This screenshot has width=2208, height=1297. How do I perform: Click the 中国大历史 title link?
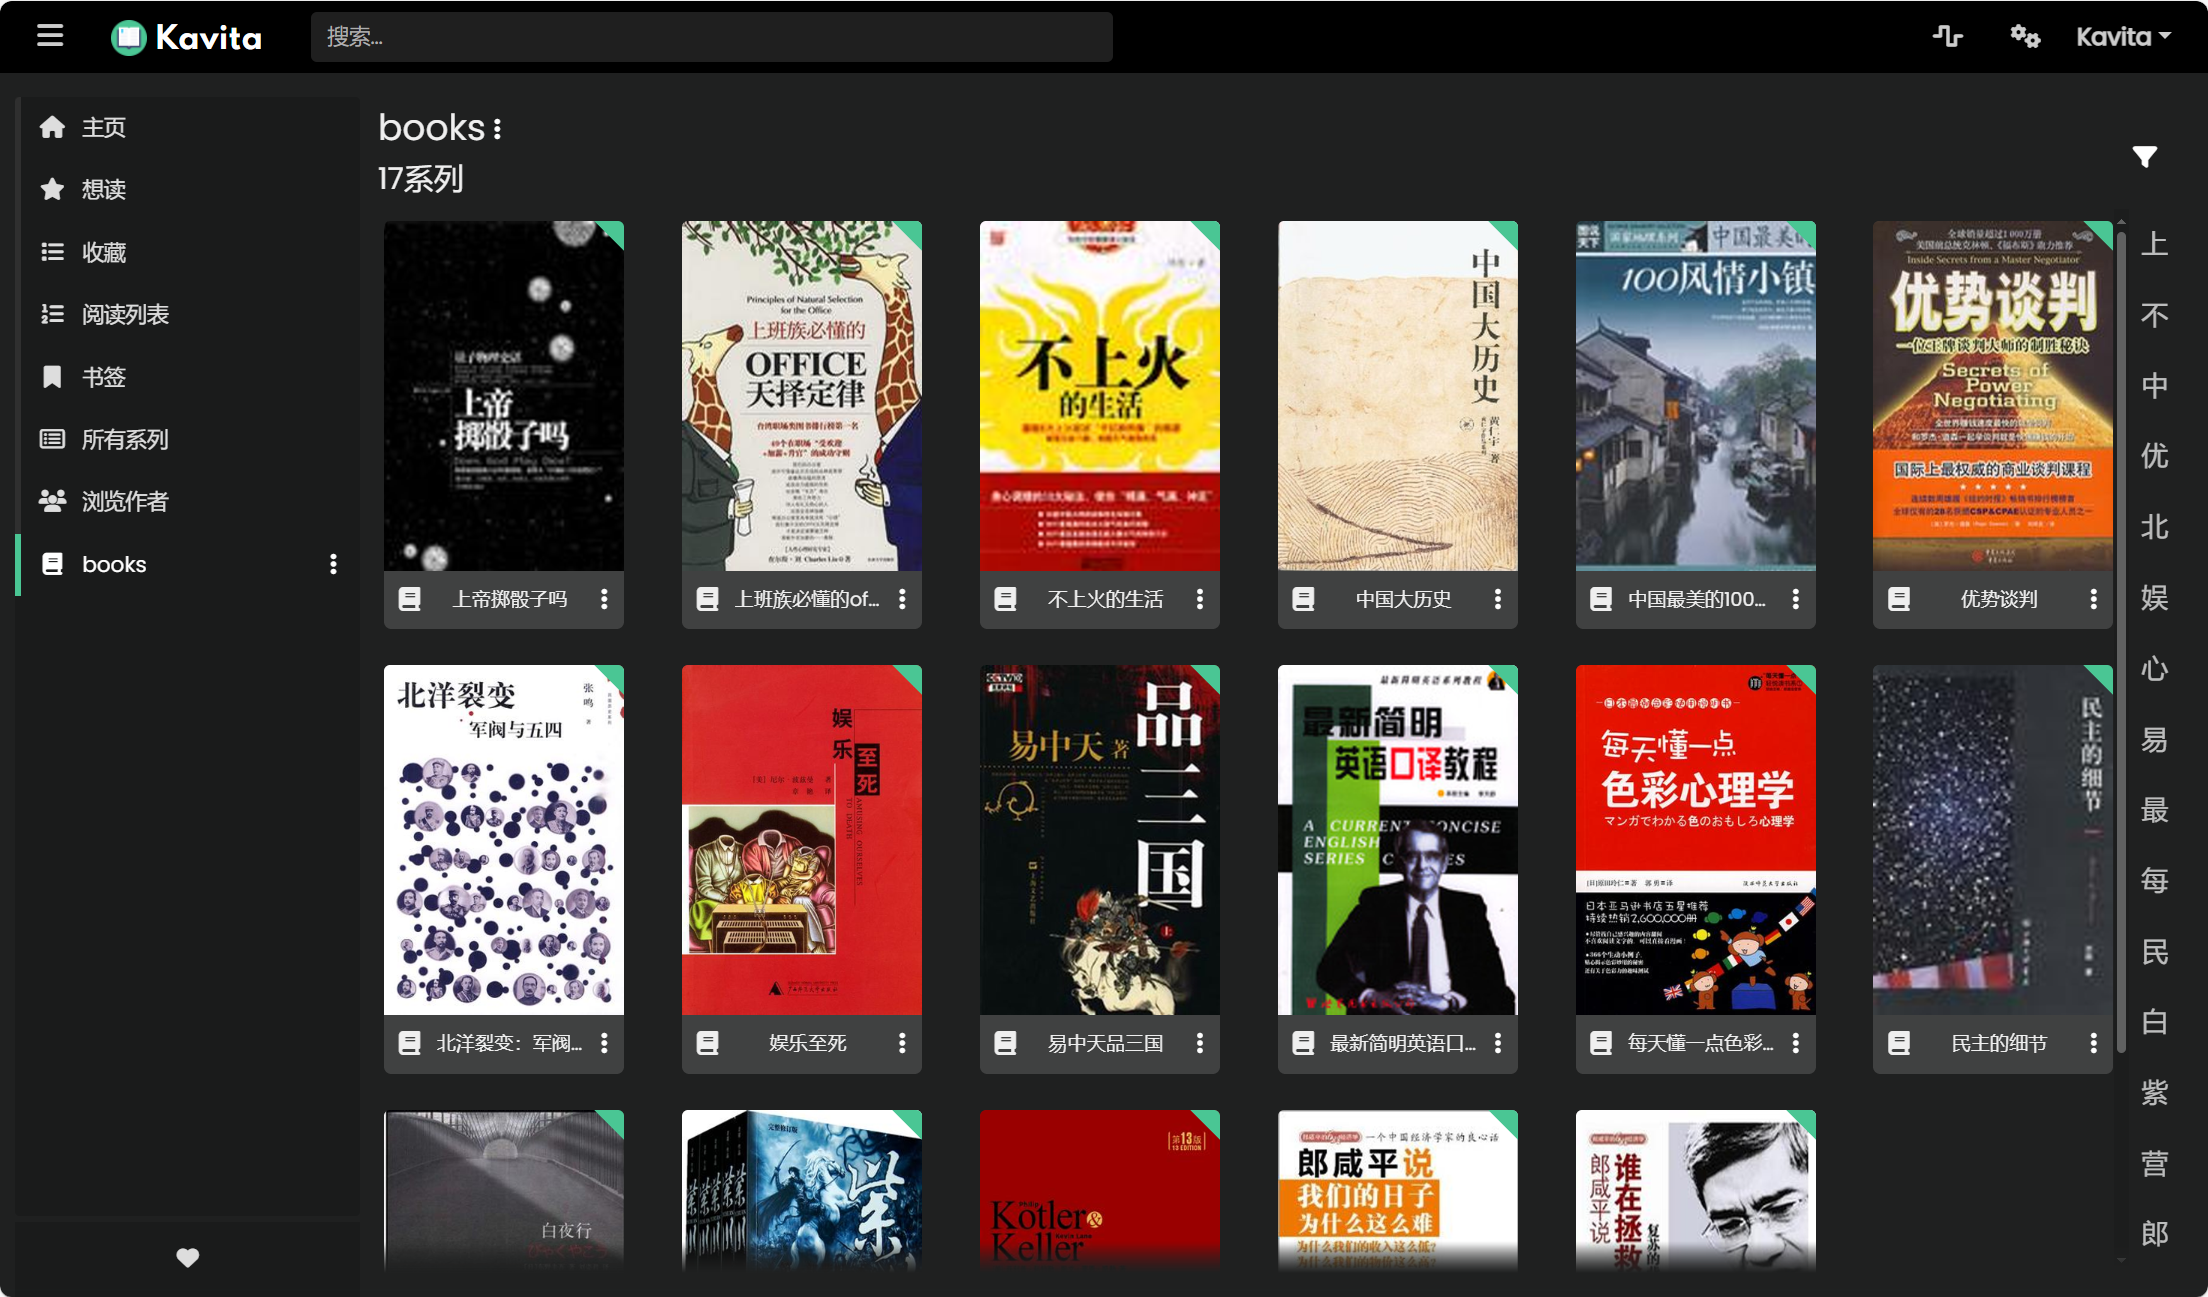[1403, 599]
